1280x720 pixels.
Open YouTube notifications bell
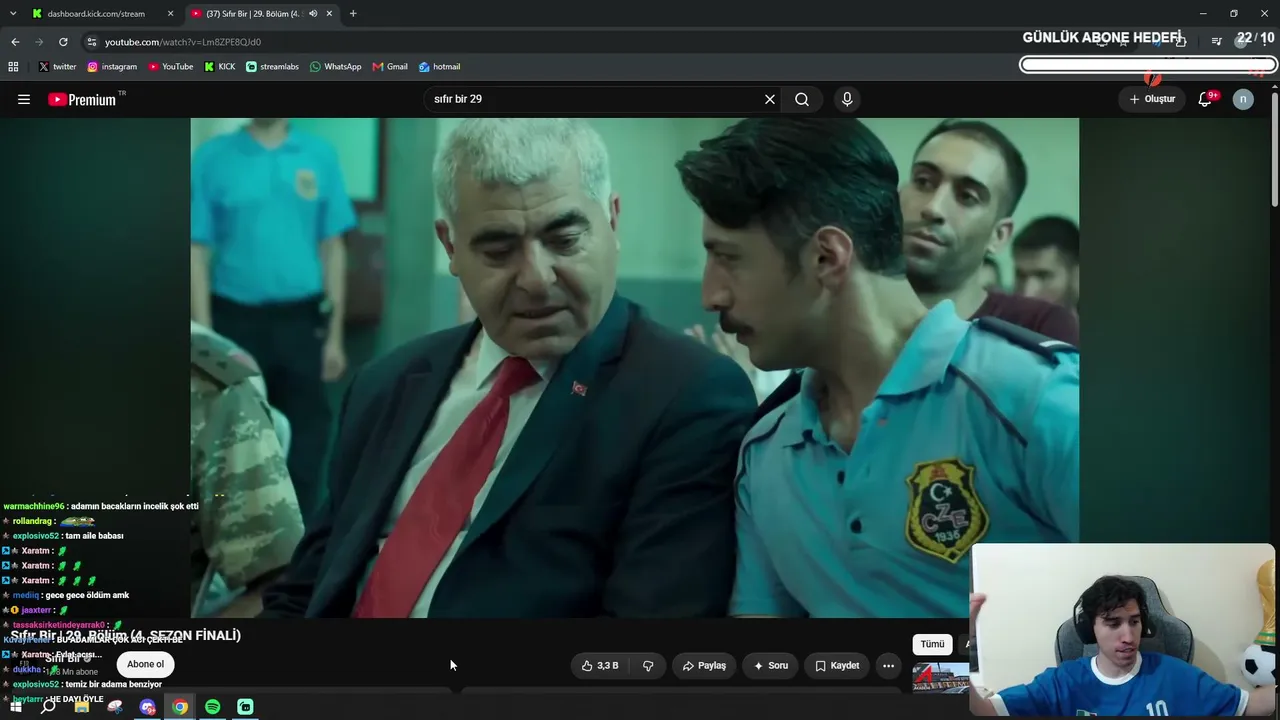pos(1205,99)
